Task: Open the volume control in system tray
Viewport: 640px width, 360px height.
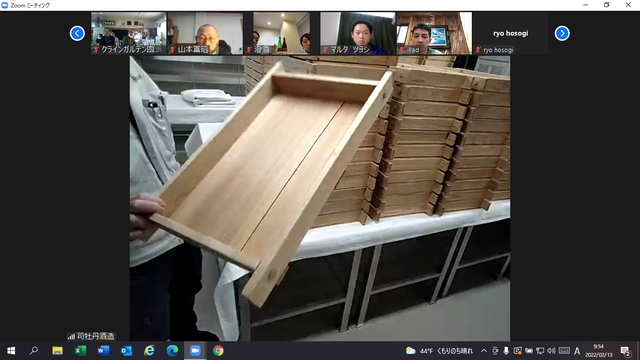Action: [x=551, y=351]
